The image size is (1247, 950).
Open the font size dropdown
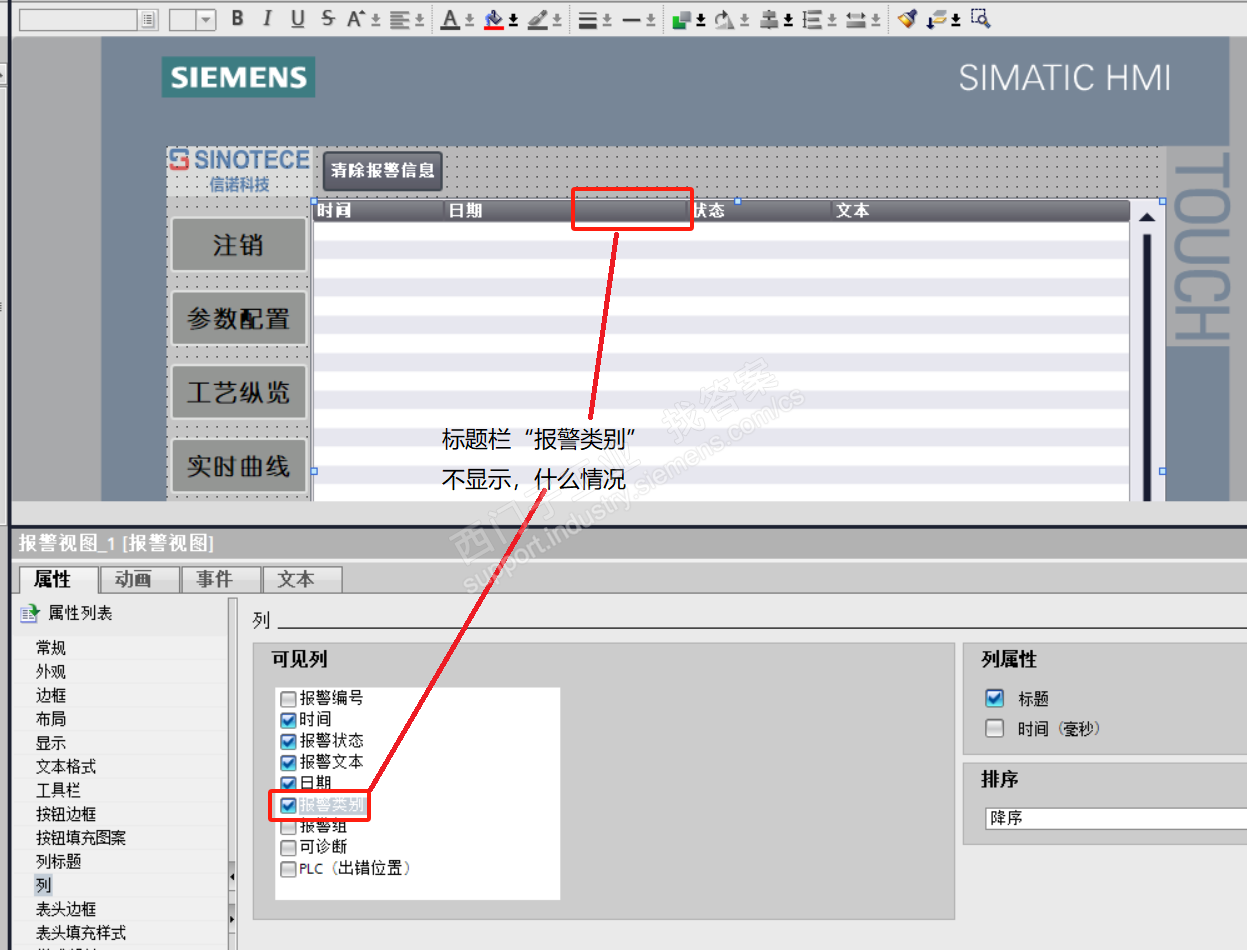tap(206, 19)
